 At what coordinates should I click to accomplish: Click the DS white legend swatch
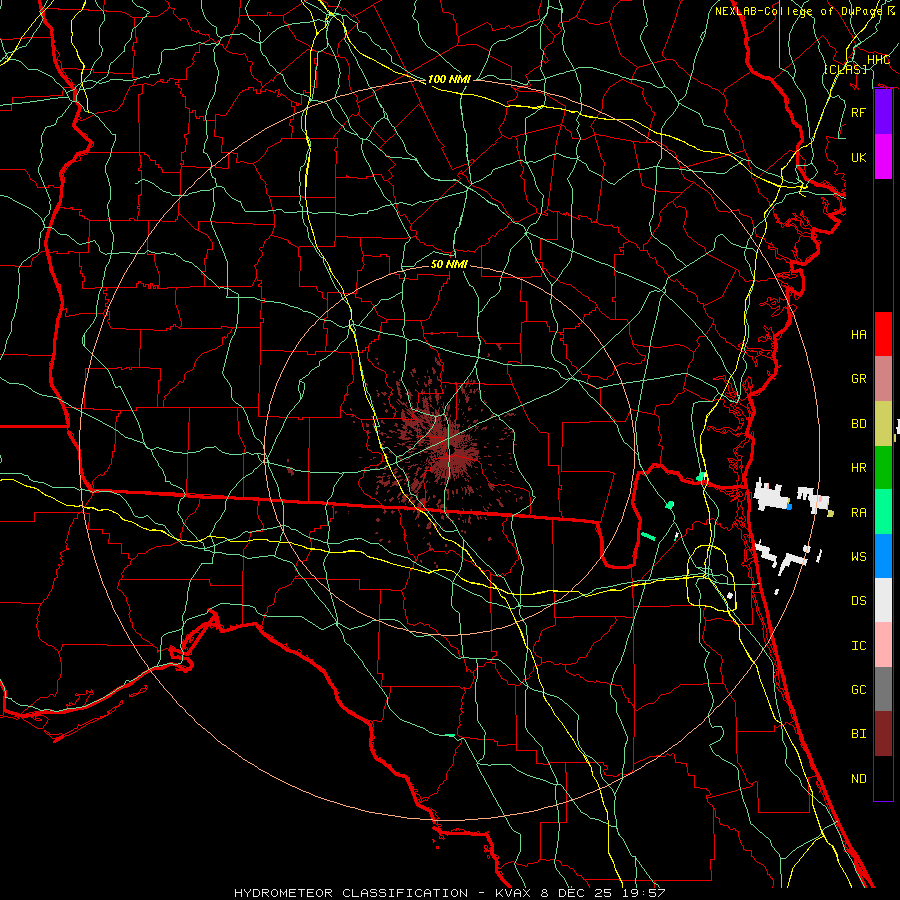pos(883,600)
